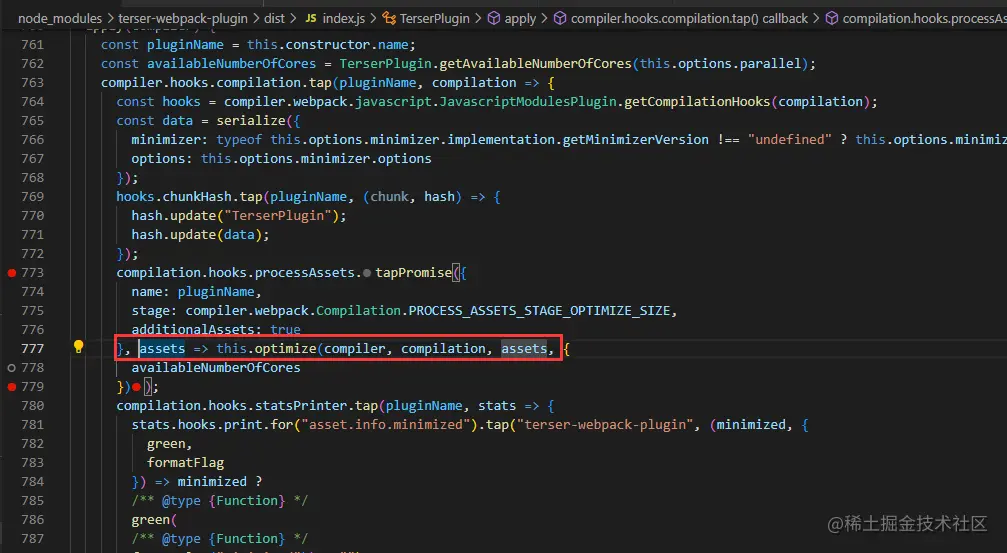Viewport: 1007px width, 553px height.
Task: Toggle the red inline breakpoint after }) on line 779
Action: (x=136, y=387)
